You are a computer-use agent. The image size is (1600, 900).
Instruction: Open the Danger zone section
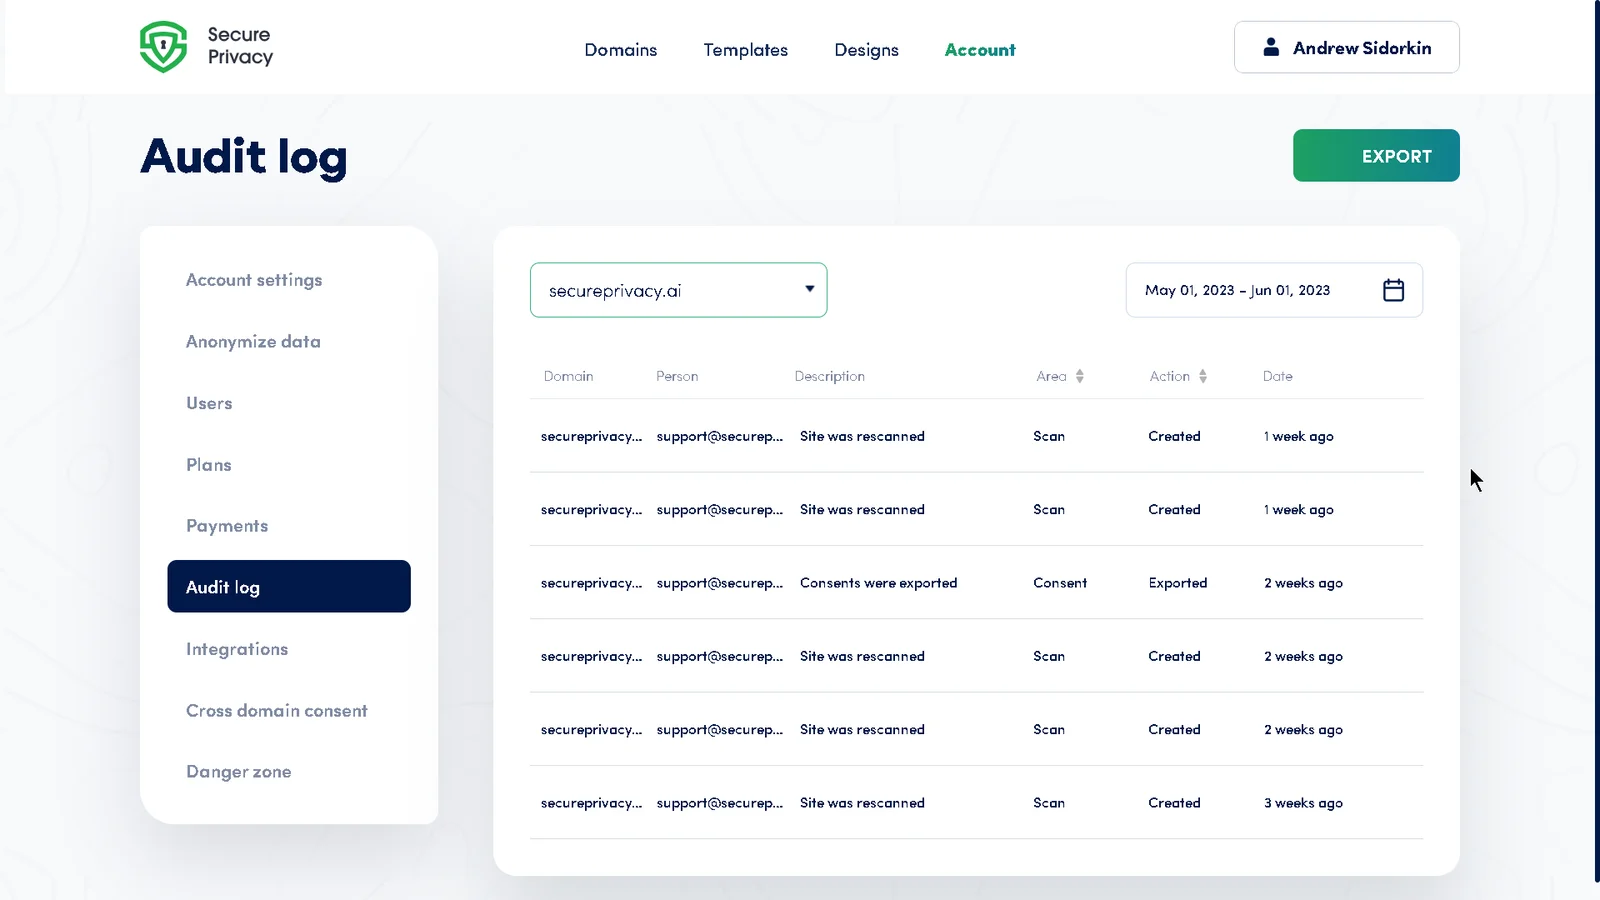click(x=238, y=771)
